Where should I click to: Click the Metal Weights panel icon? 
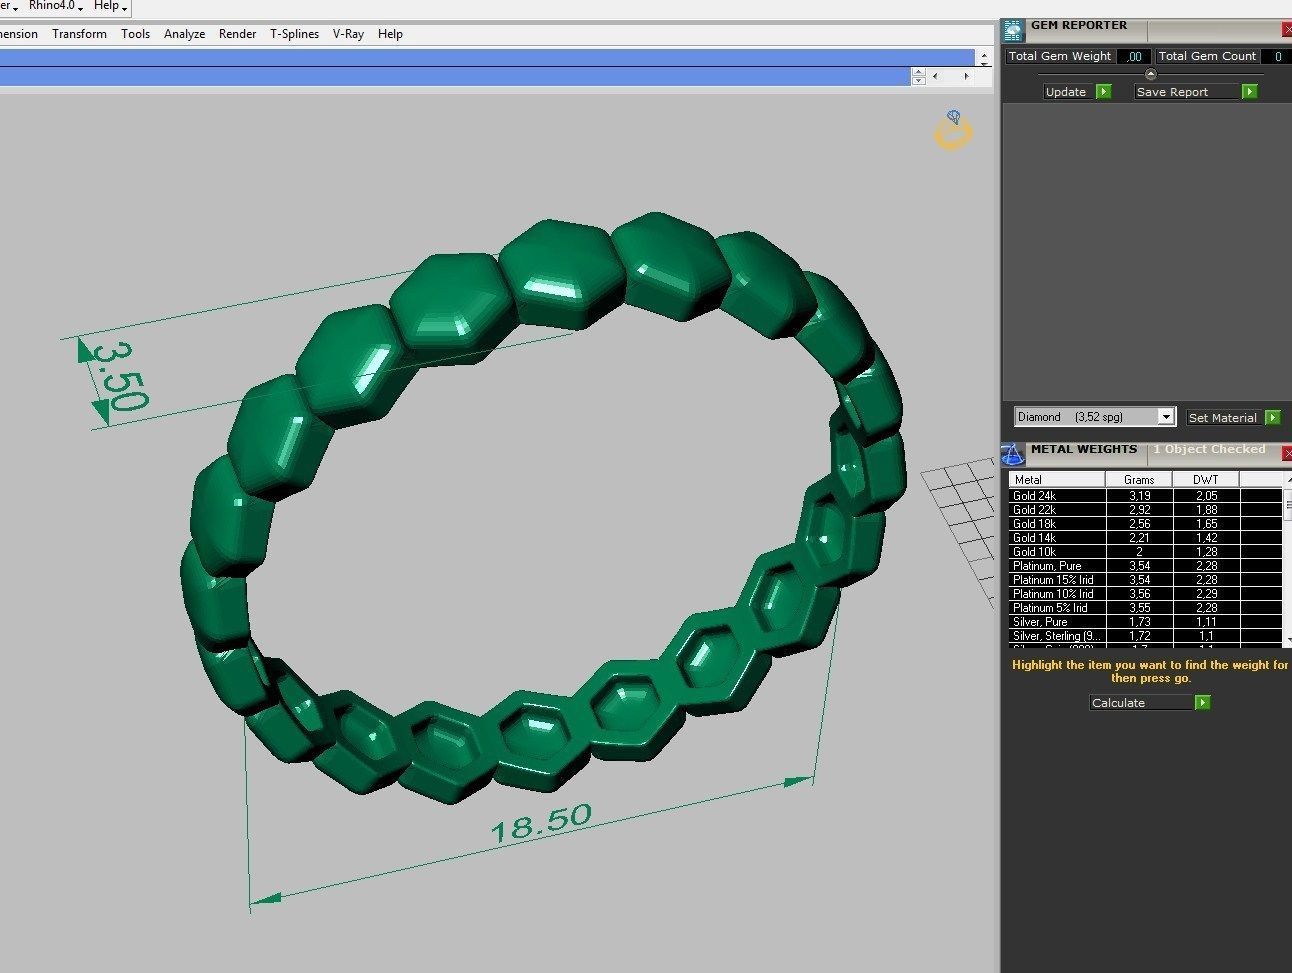(x=1013, y=455)
